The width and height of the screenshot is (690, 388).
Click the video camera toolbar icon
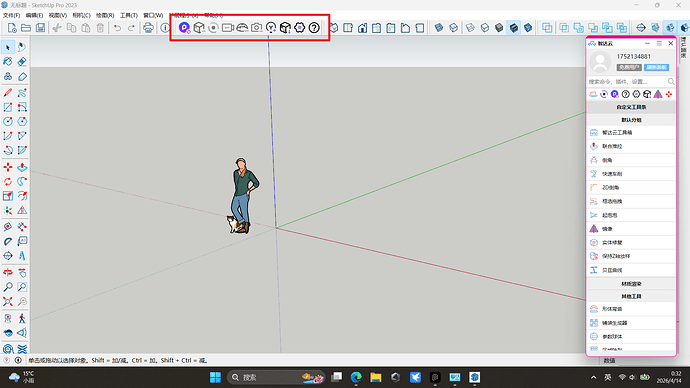point(228,28)
